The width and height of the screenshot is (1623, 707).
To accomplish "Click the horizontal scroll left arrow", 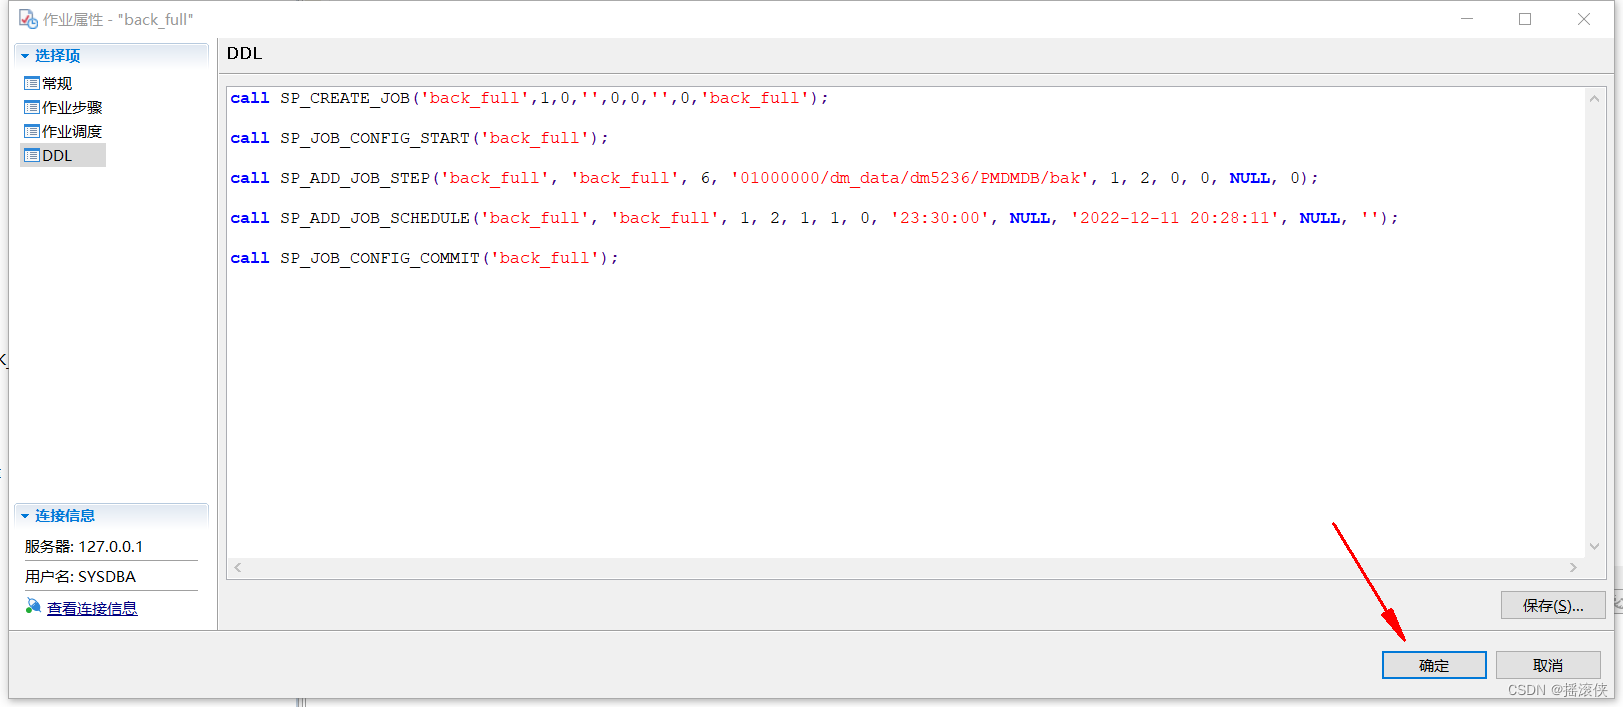I will click(x=237, y=567).
